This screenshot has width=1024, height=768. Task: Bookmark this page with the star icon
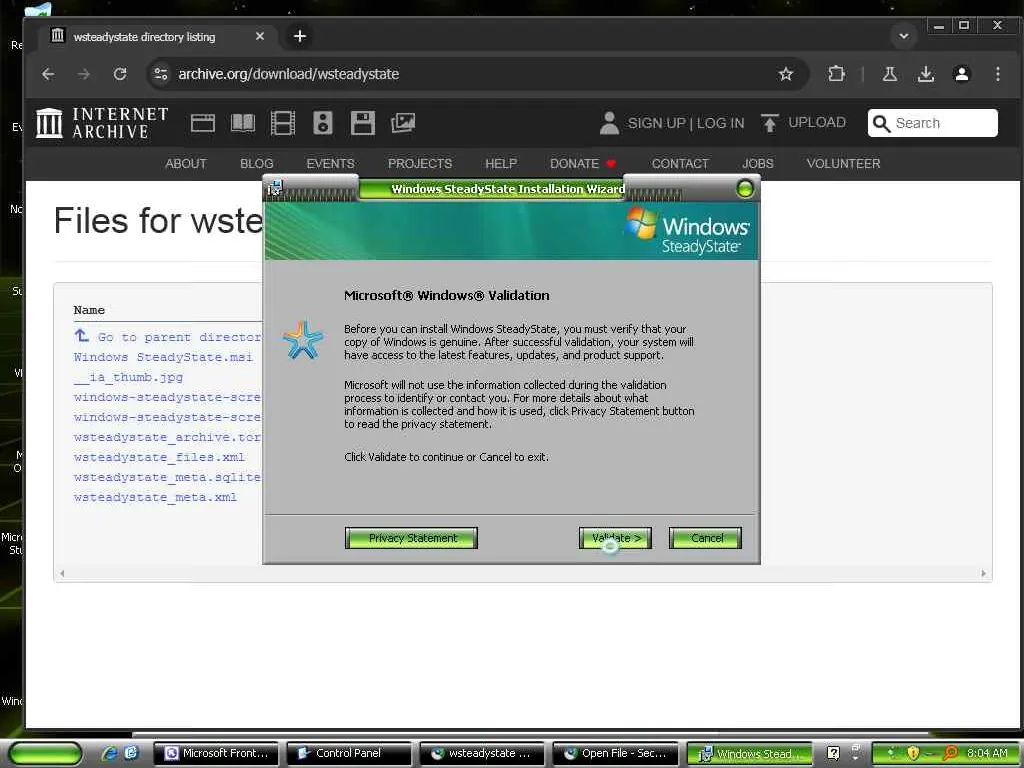coord(786,74)
